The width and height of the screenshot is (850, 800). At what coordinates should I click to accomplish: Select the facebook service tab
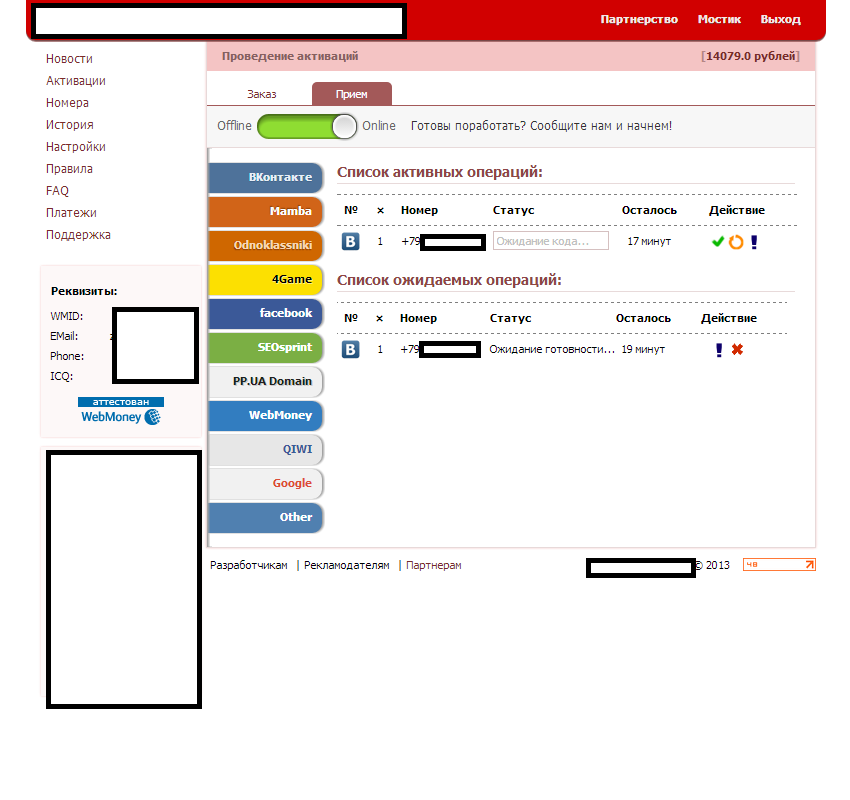tap(266, 313)
